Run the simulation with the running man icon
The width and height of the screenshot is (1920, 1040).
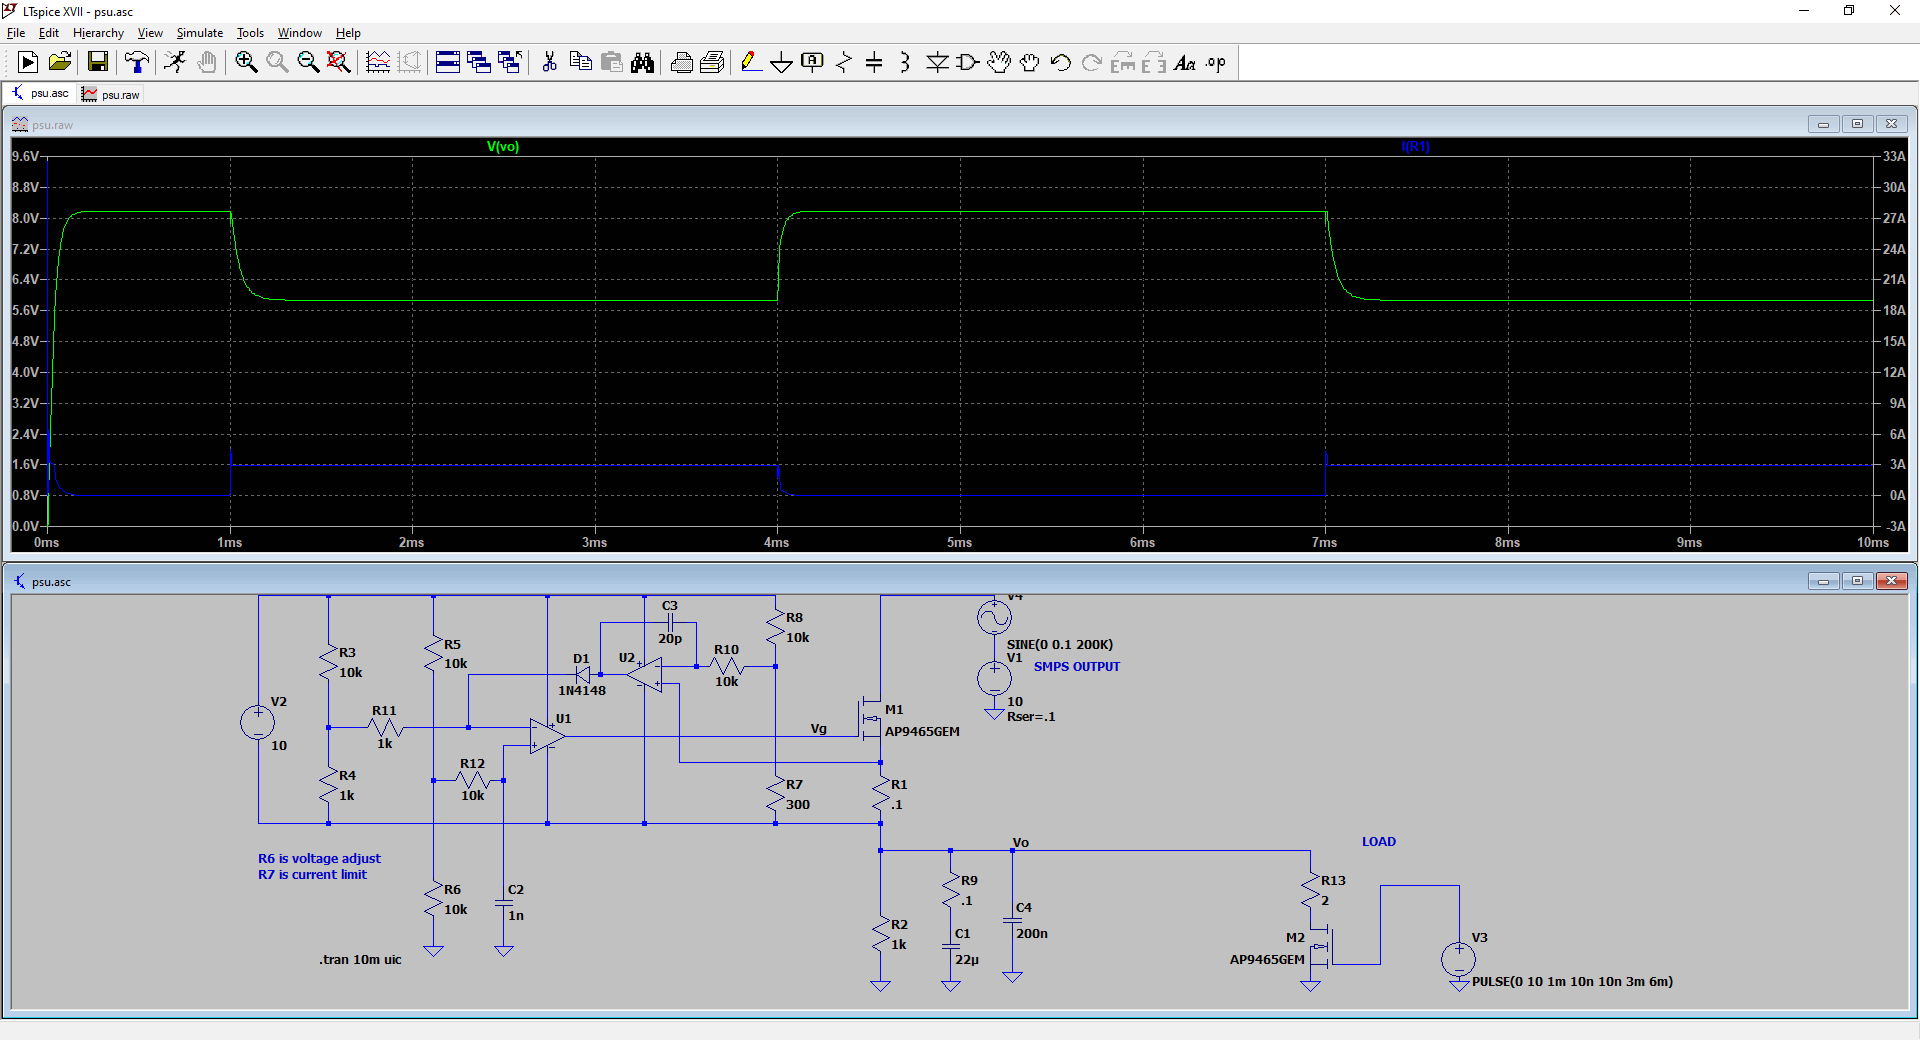[x=175, y=62]
